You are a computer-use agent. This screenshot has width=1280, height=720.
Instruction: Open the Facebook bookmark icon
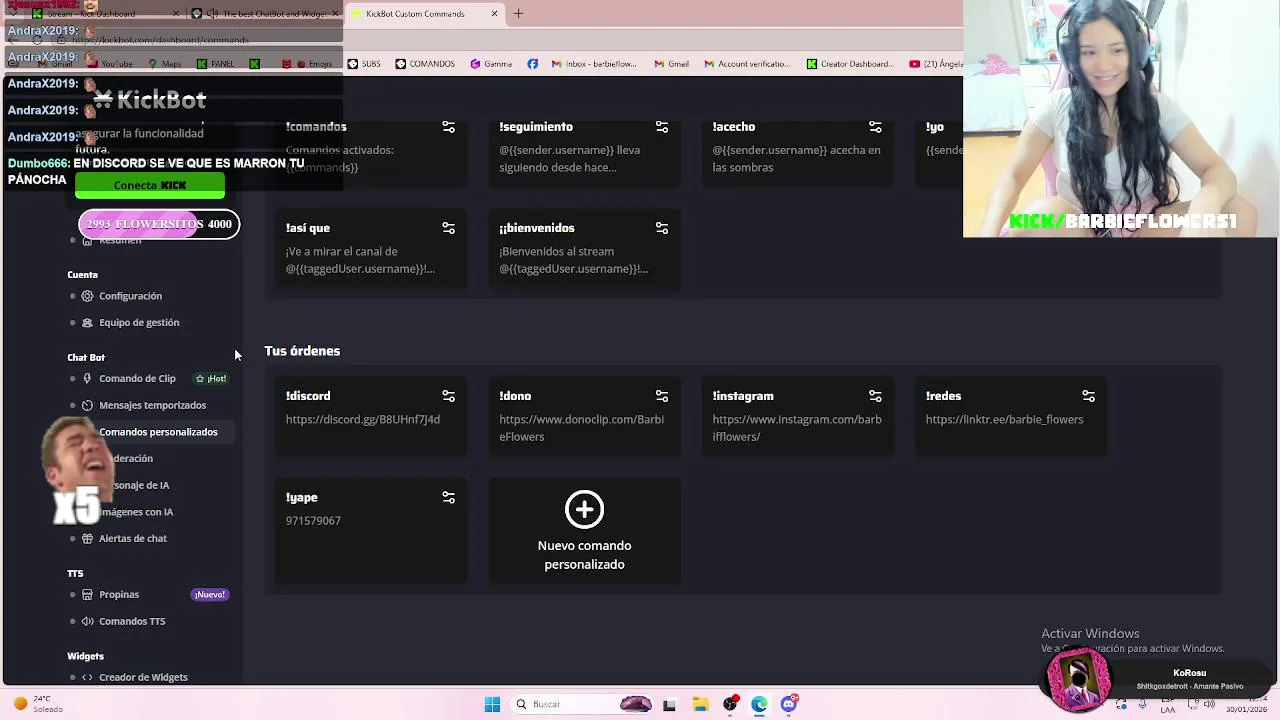coord(532,64)
